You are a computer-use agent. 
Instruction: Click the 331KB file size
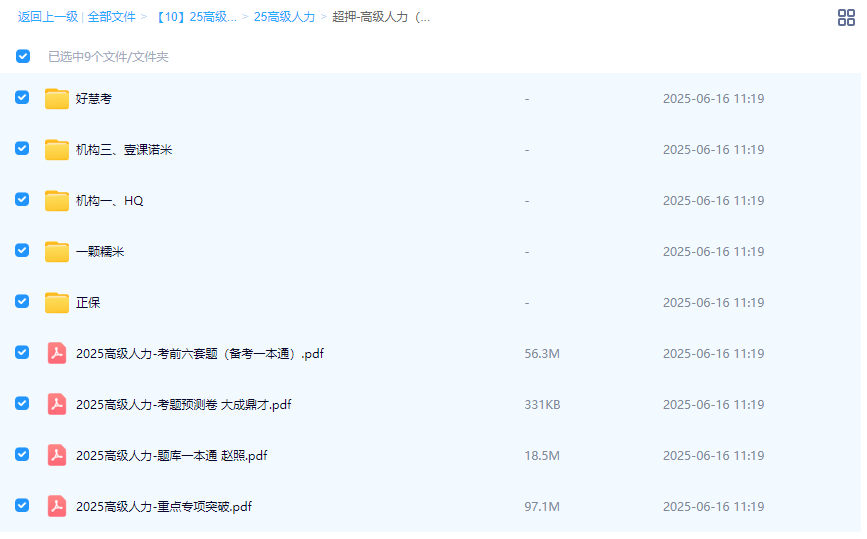(x=542, y=405)
